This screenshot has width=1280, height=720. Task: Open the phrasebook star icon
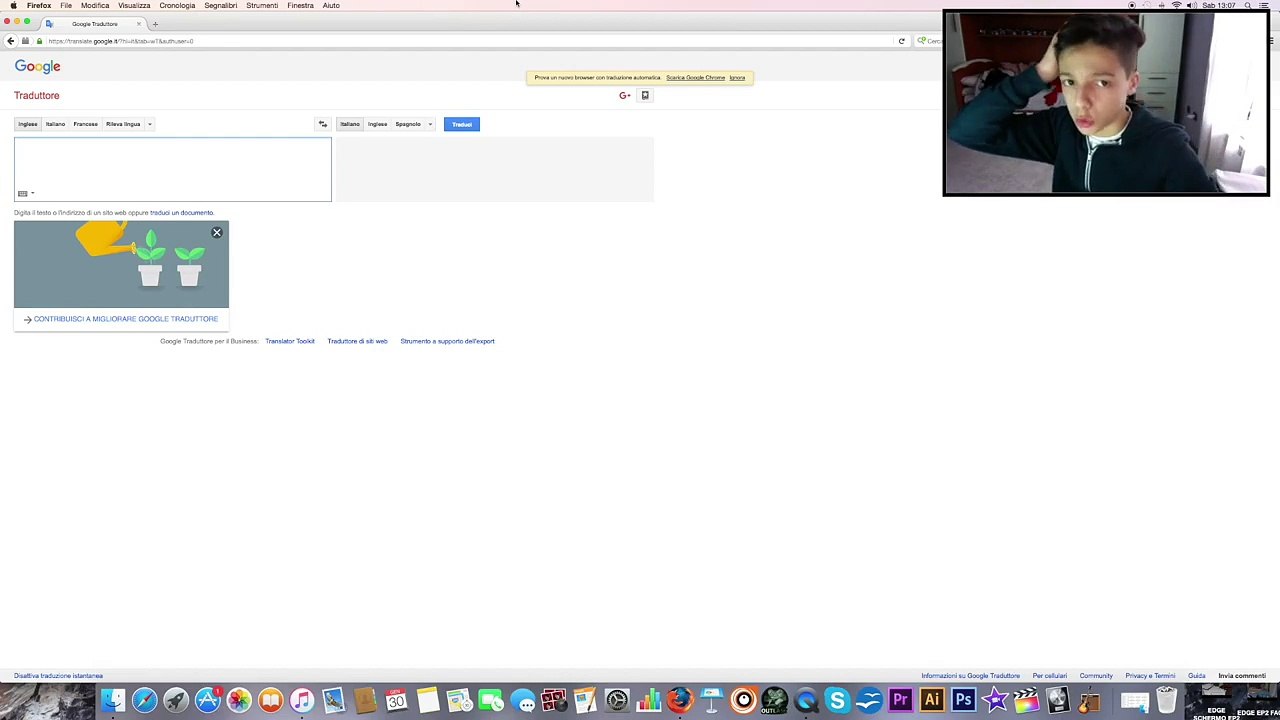[x=645, y=96]
